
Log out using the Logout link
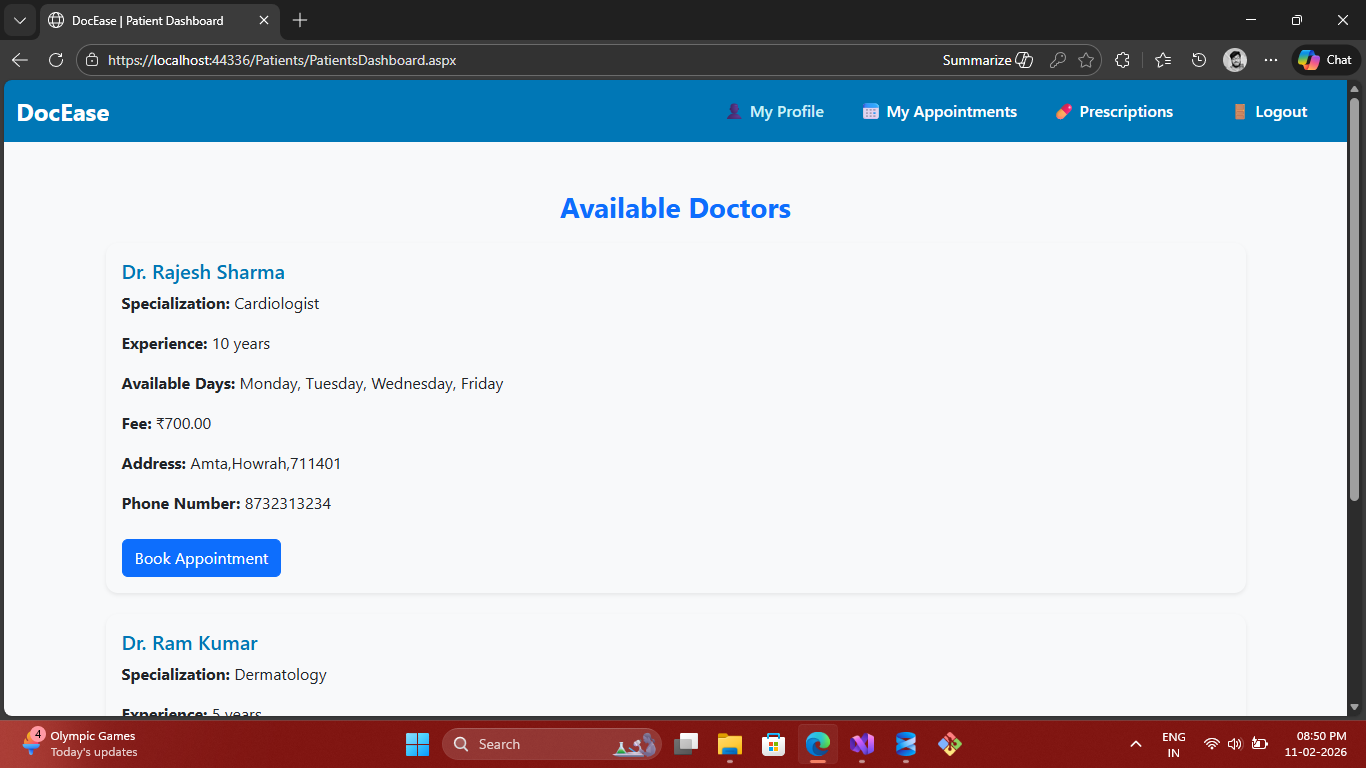click(1270, 112)
